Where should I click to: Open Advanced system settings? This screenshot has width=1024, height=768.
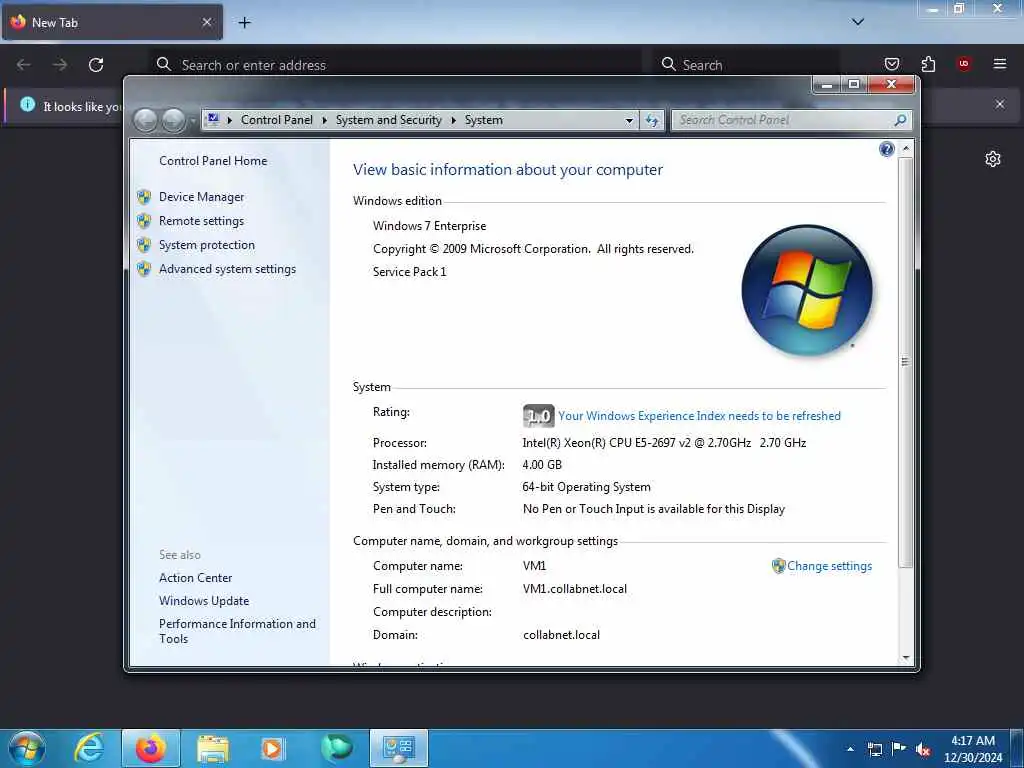[227, 269]
